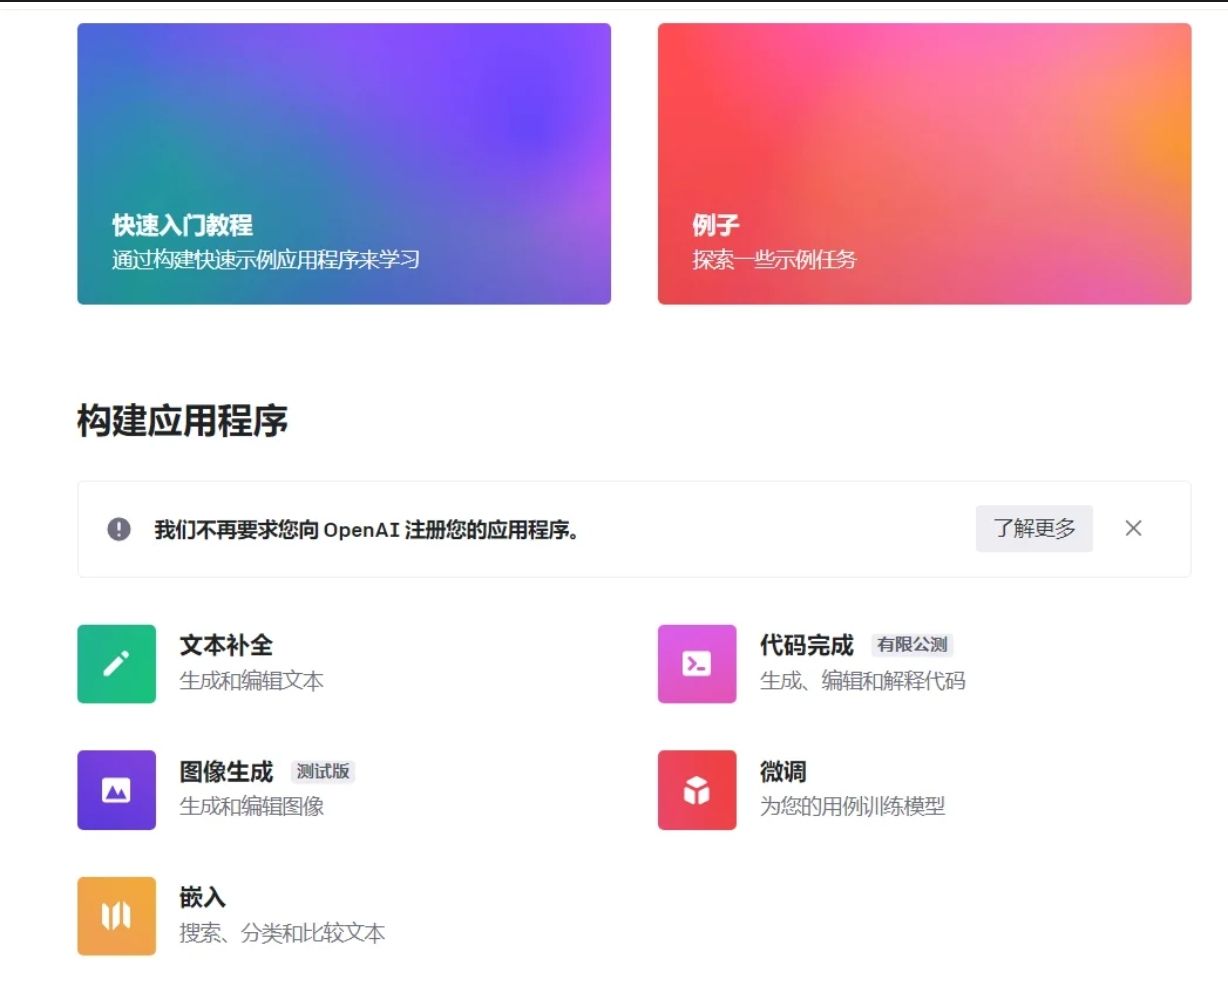Viewport: 1228px width, 987px height.
Task: Click the 构建应用程序 heading
Action: coord(183,420)
